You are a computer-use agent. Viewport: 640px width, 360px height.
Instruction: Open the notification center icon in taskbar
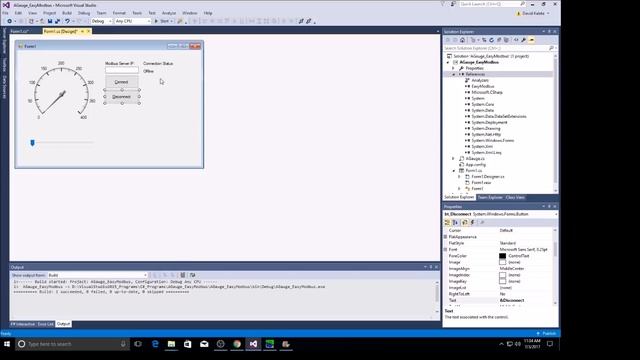click(550, 344)
